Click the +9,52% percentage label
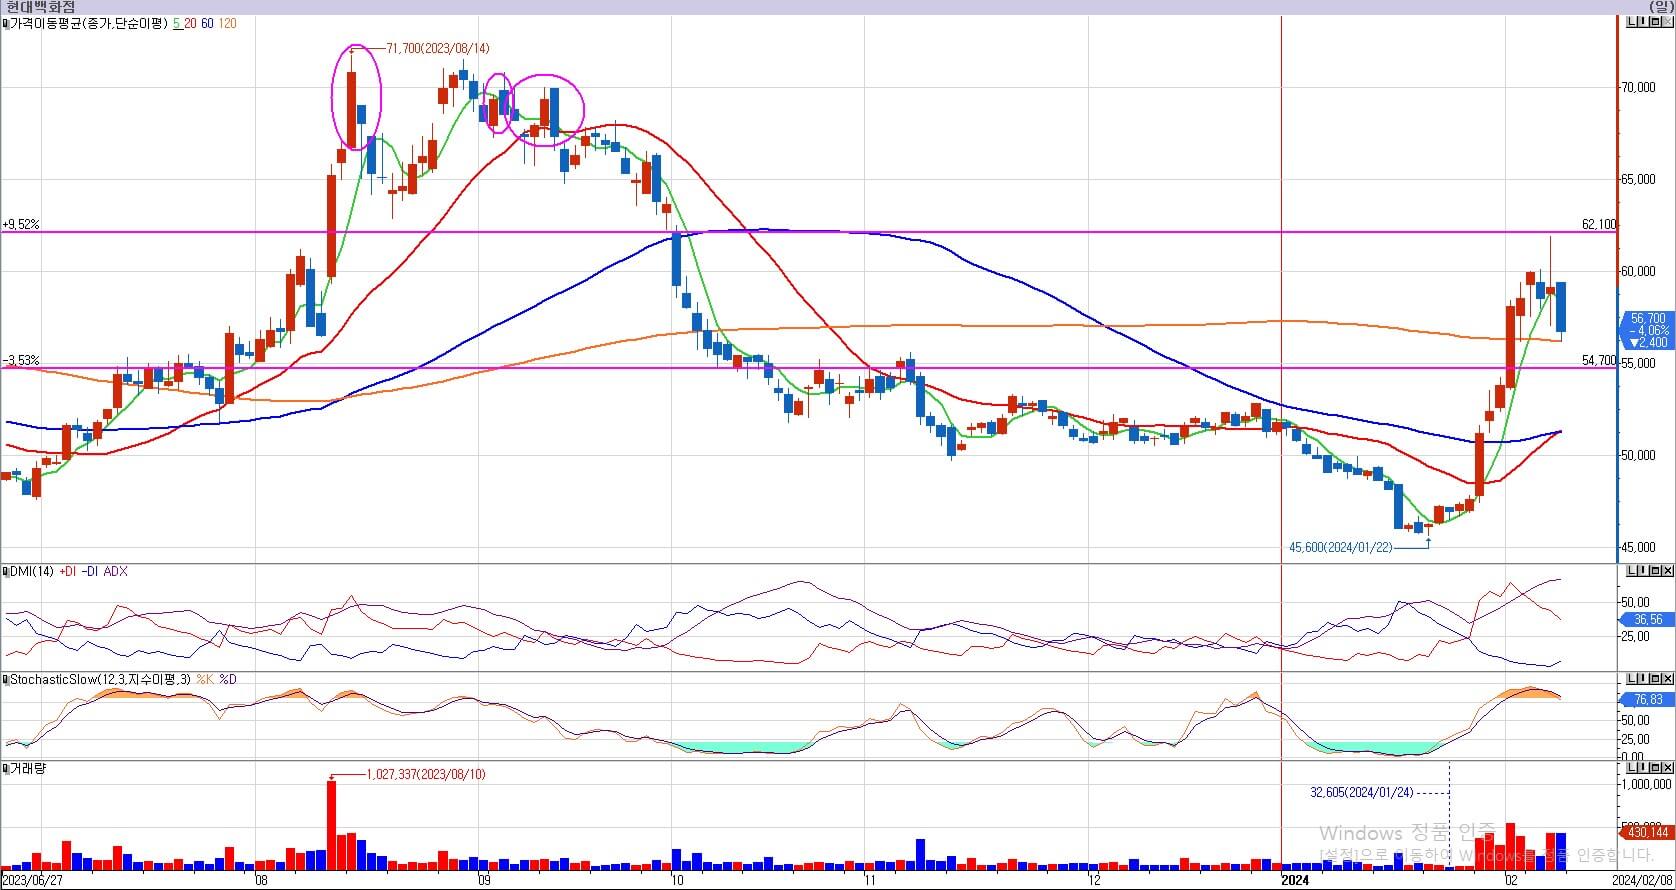The image size is (1676, 890). 21,225
